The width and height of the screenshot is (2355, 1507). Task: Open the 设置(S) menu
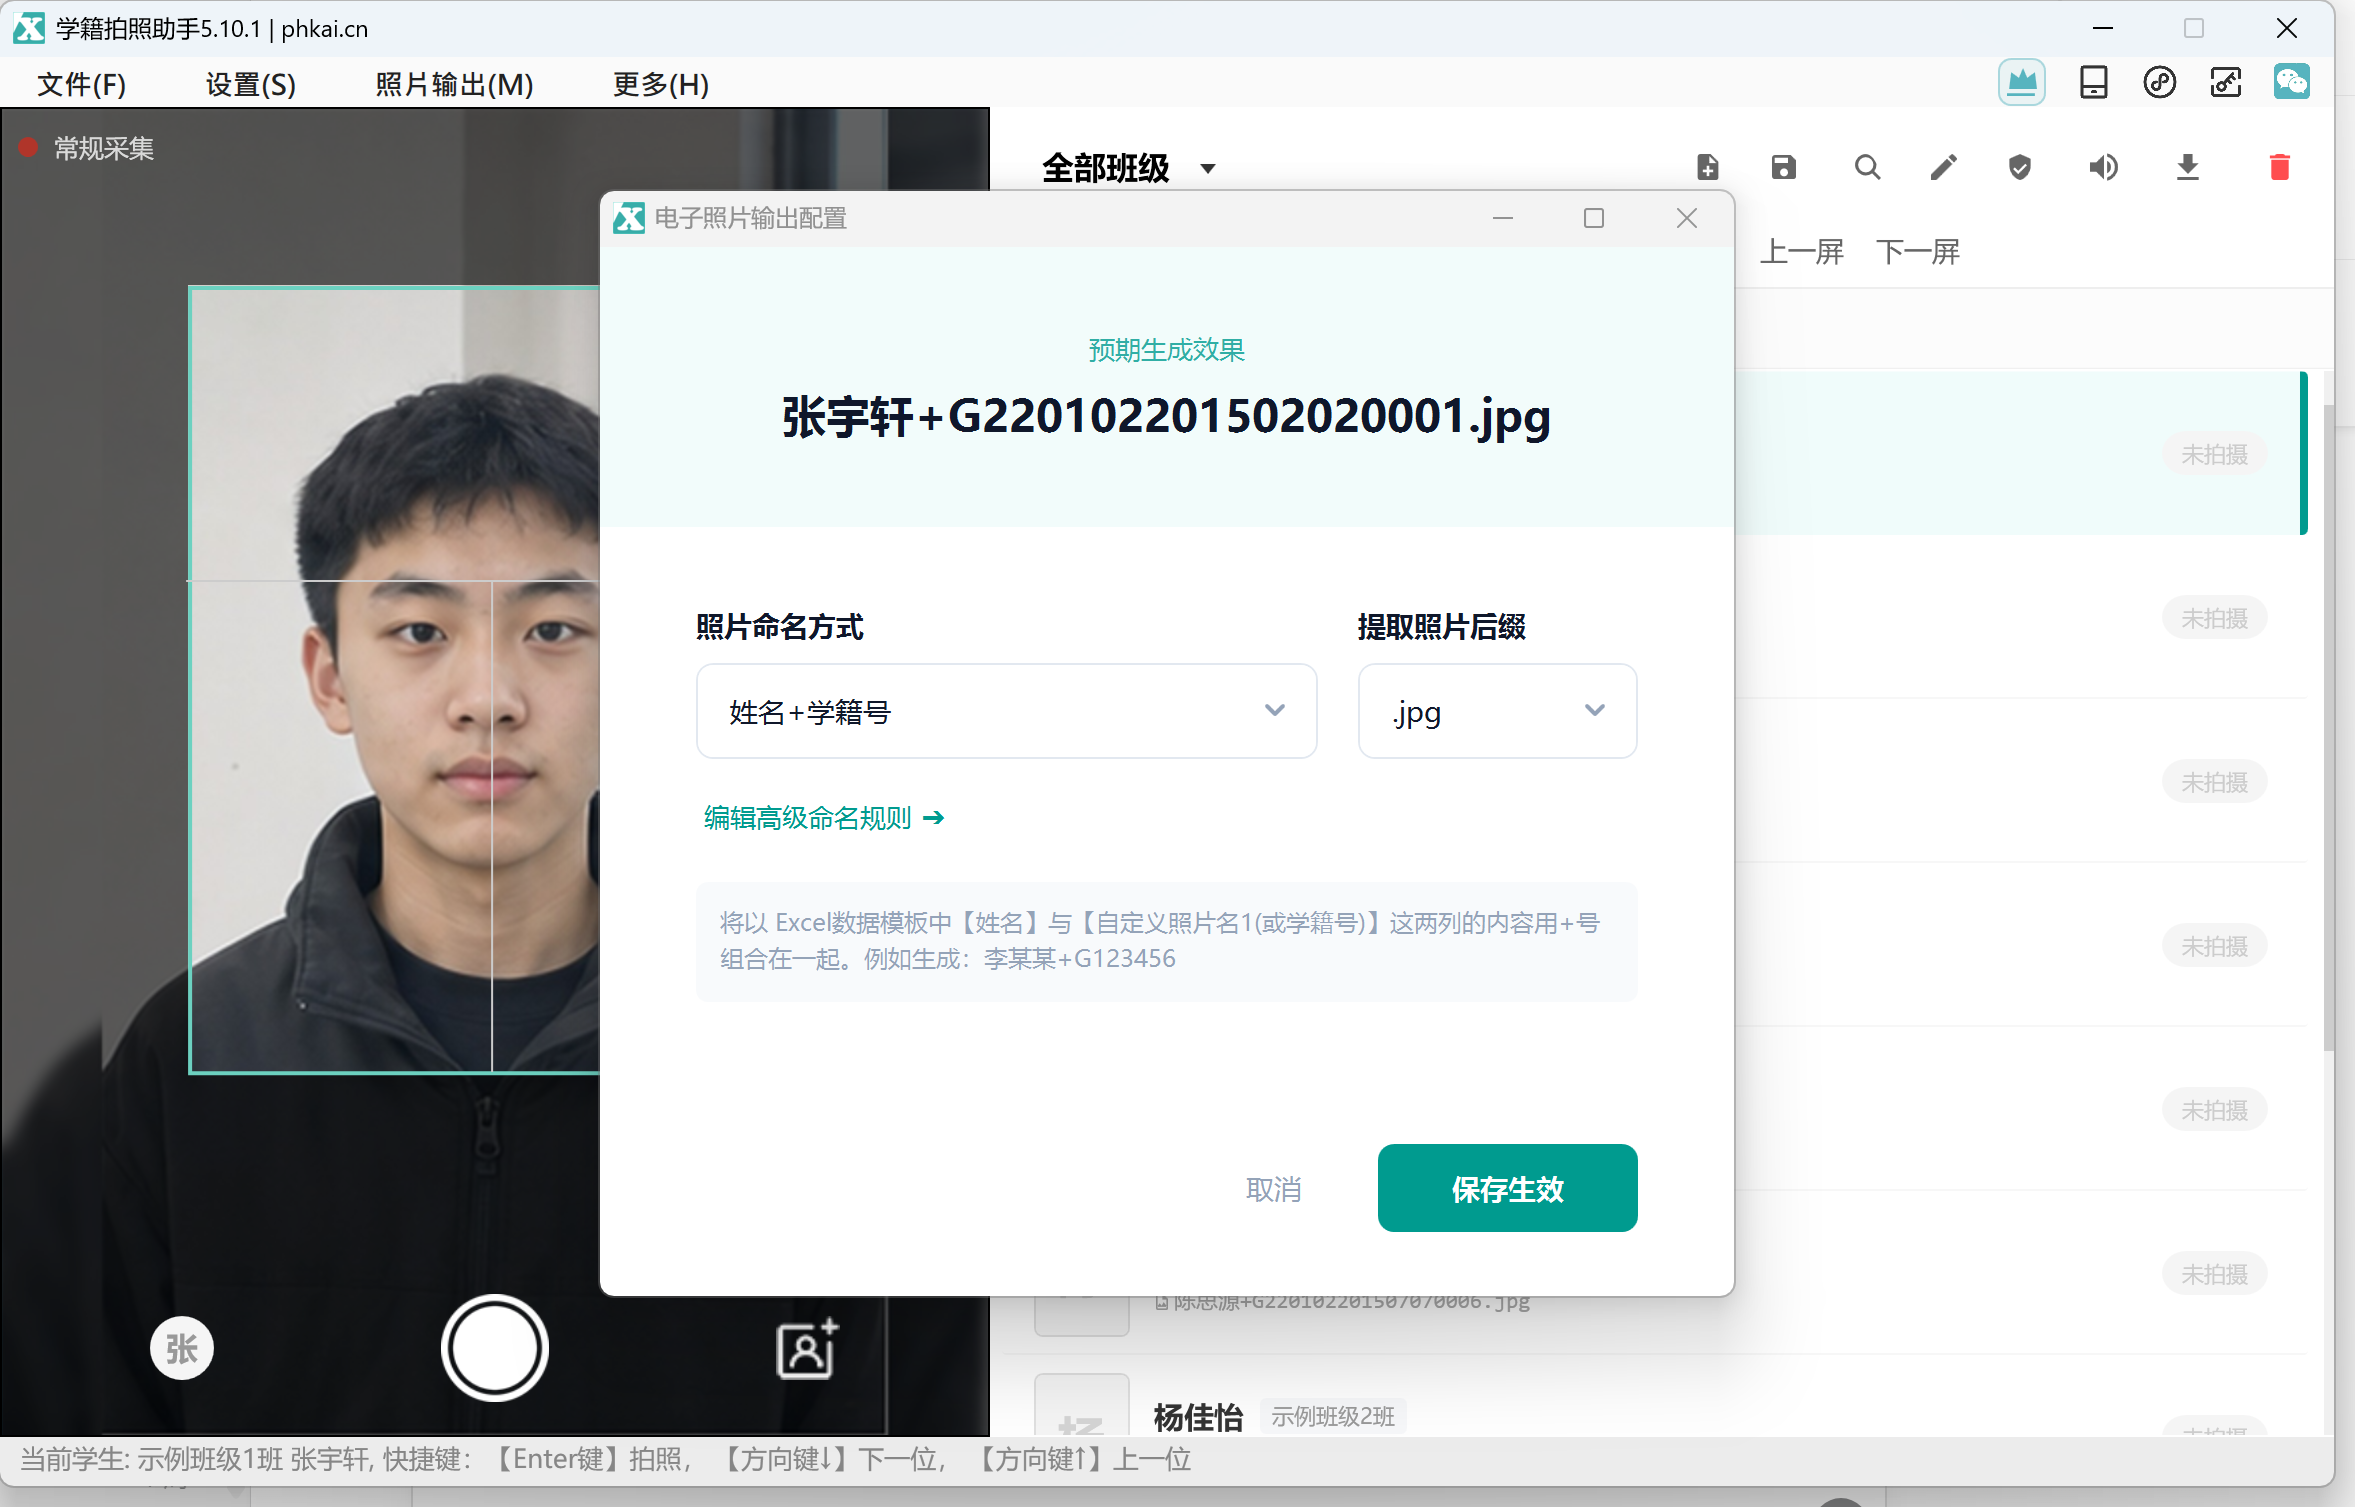coord(251,84)
